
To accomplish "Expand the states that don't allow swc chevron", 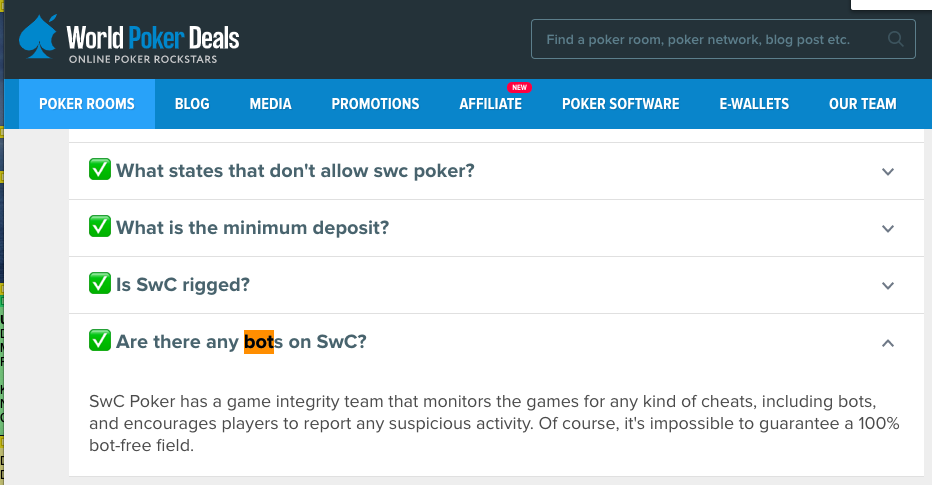I will coord(887,172).
